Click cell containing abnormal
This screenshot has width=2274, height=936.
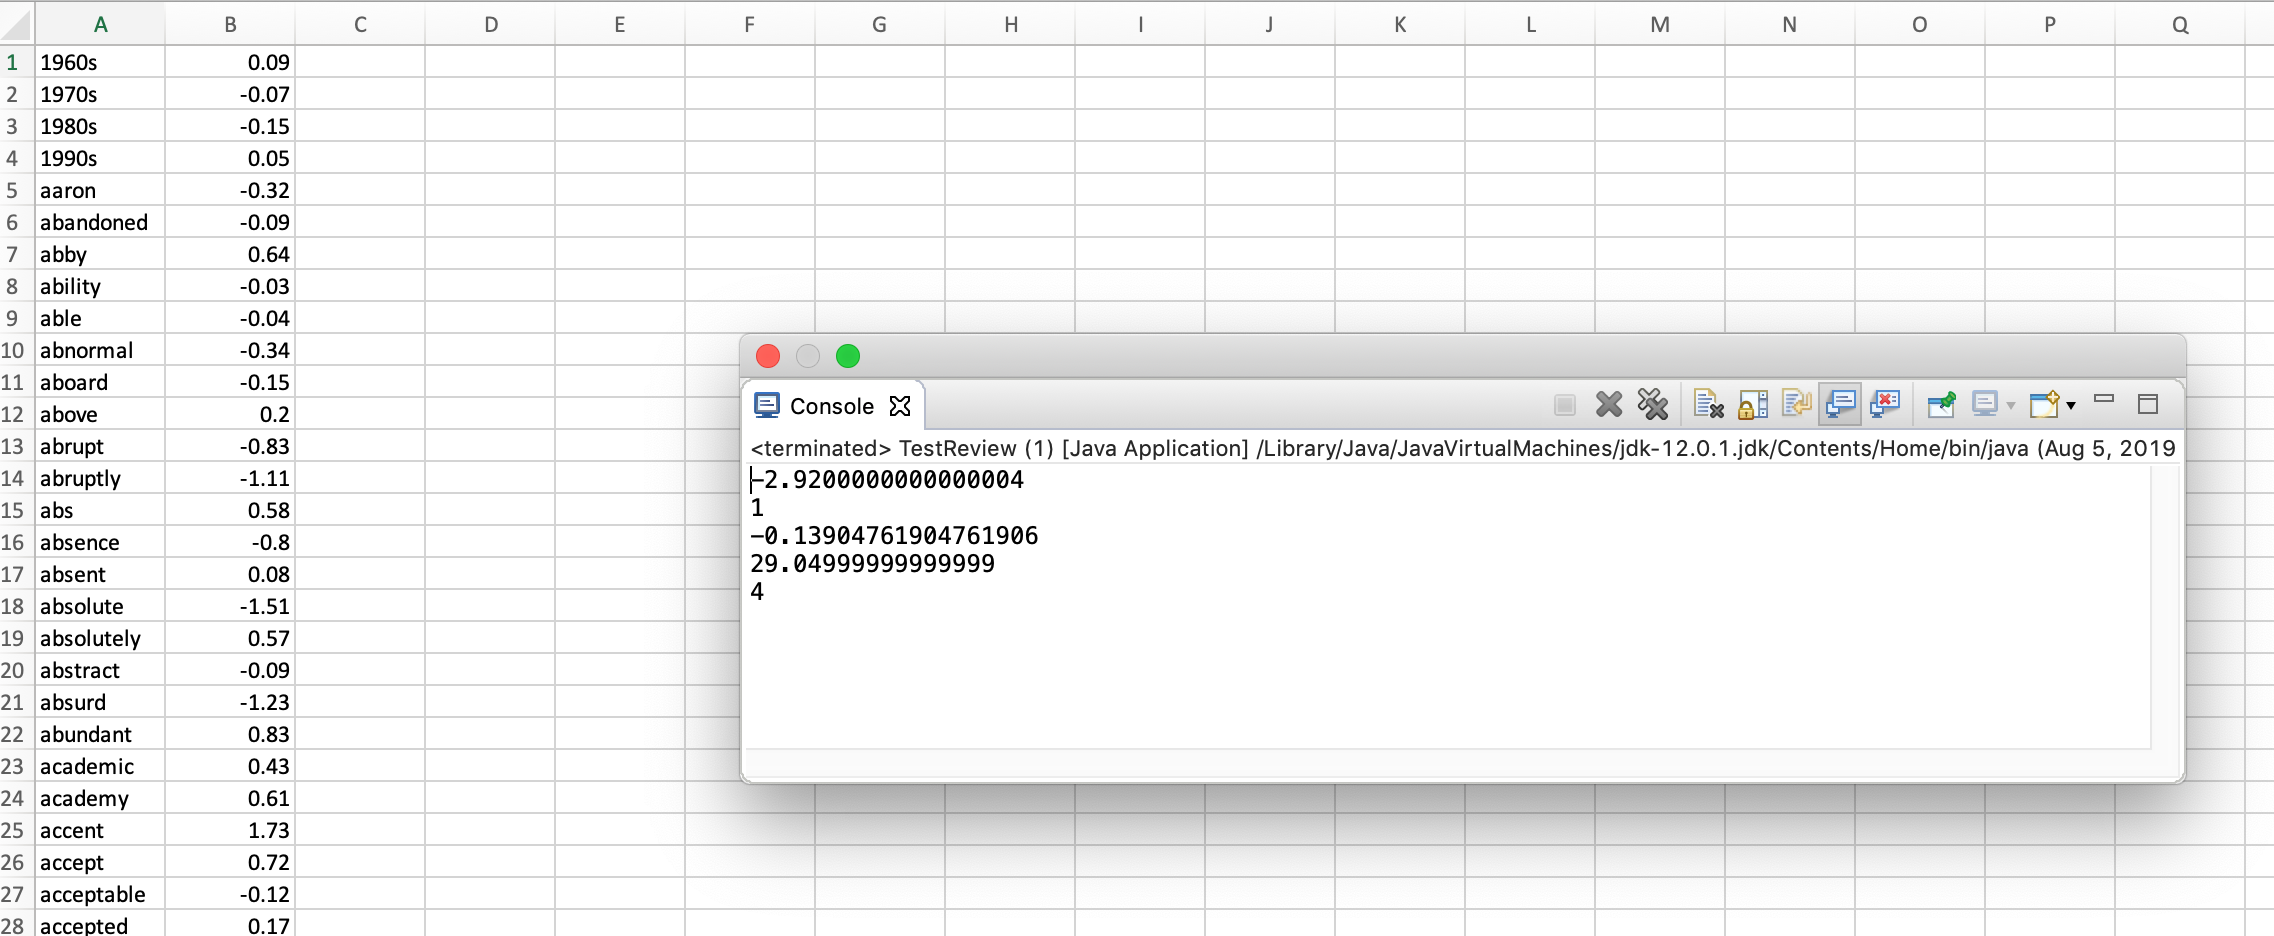(100, 350)
